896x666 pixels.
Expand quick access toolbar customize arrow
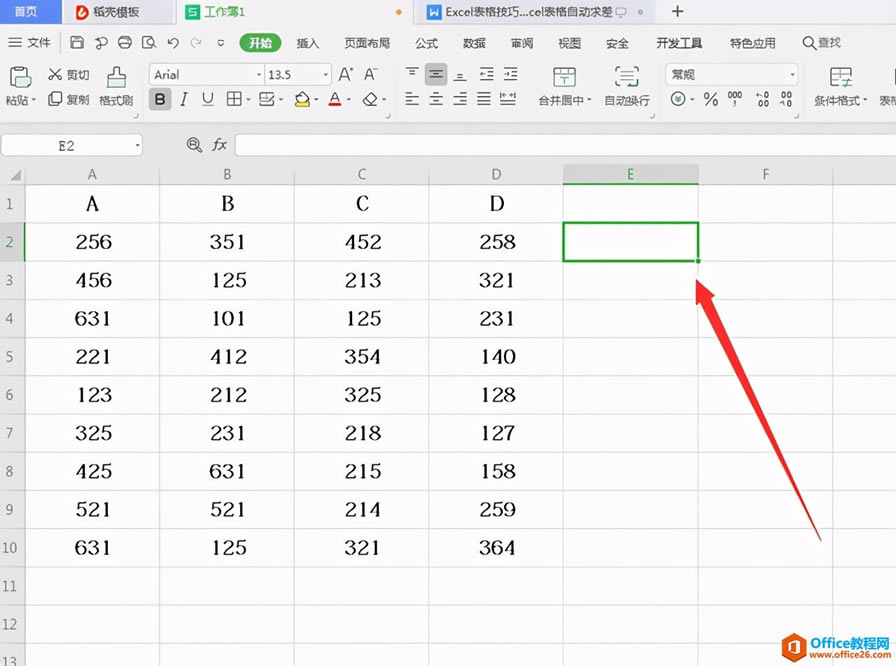221,43
